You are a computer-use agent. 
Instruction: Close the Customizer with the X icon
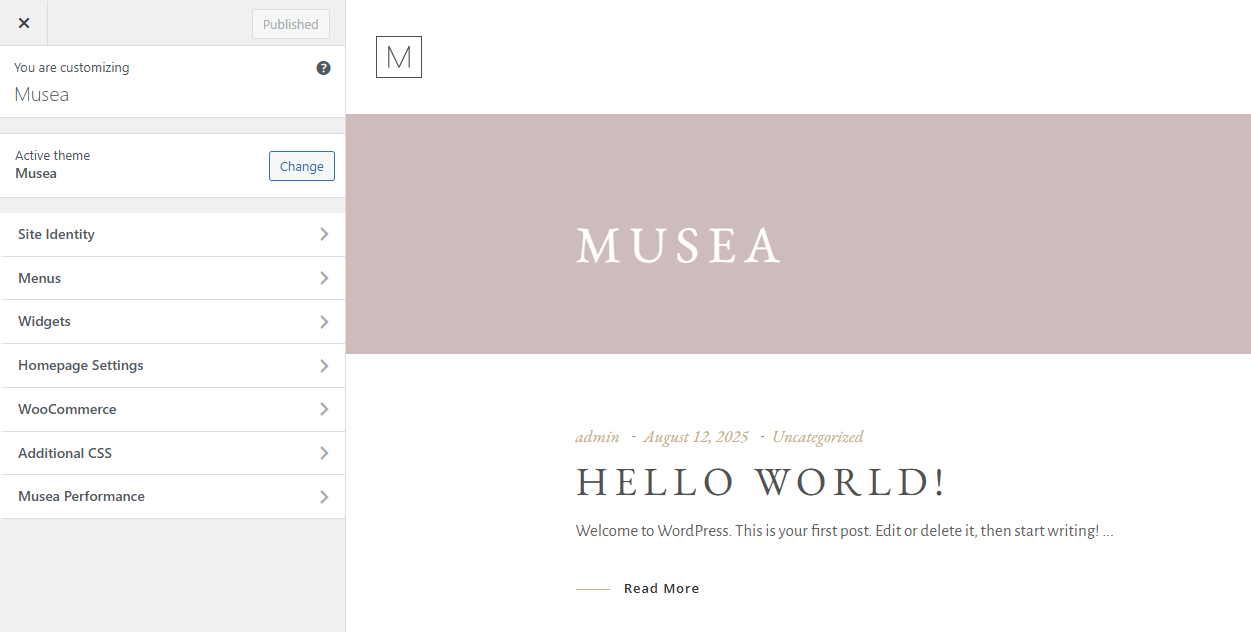coord(24,23)
